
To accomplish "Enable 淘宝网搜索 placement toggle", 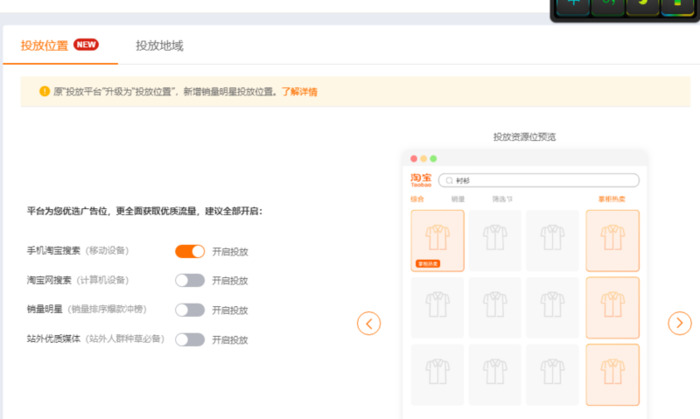I will click(x=189, y=280).
